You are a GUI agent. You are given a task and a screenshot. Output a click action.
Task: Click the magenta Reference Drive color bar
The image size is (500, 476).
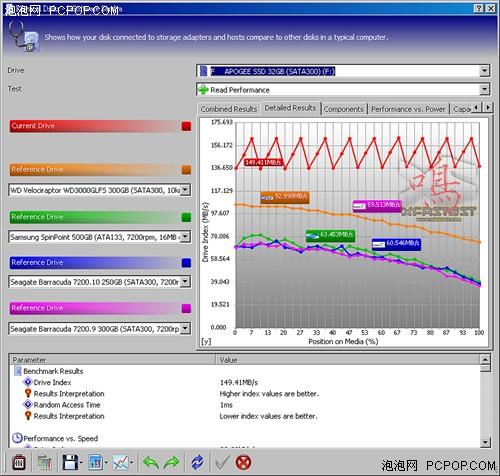tap(95, 308)
